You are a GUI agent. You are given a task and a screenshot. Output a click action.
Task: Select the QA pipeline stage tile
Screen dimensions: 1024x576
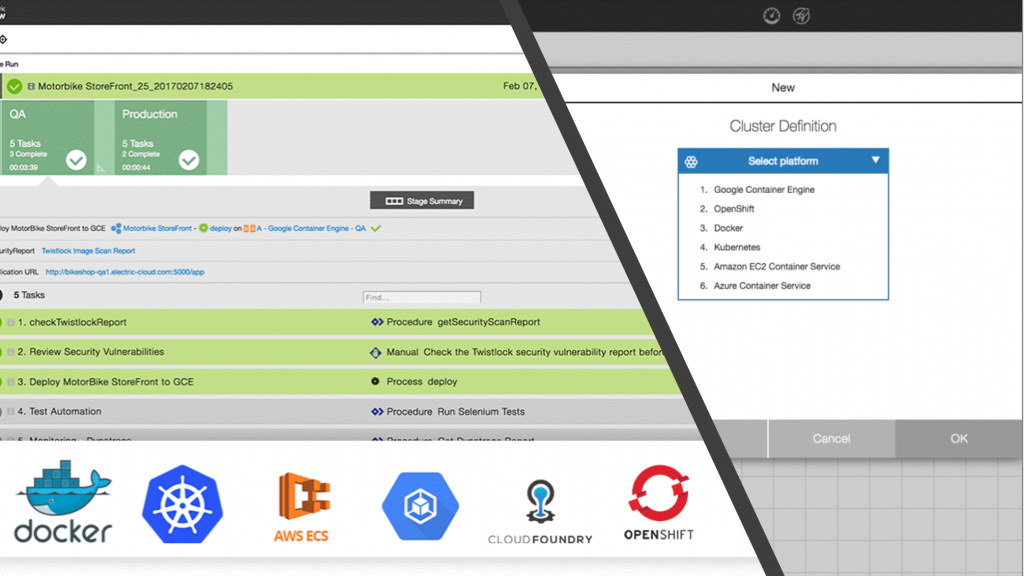click(48, 137)
